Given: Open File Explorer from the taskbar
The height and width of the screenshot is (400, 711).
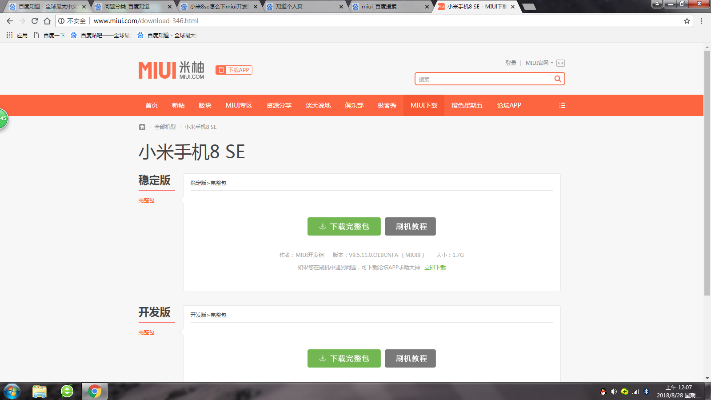Looking at the screenshot, I should 40,391.
